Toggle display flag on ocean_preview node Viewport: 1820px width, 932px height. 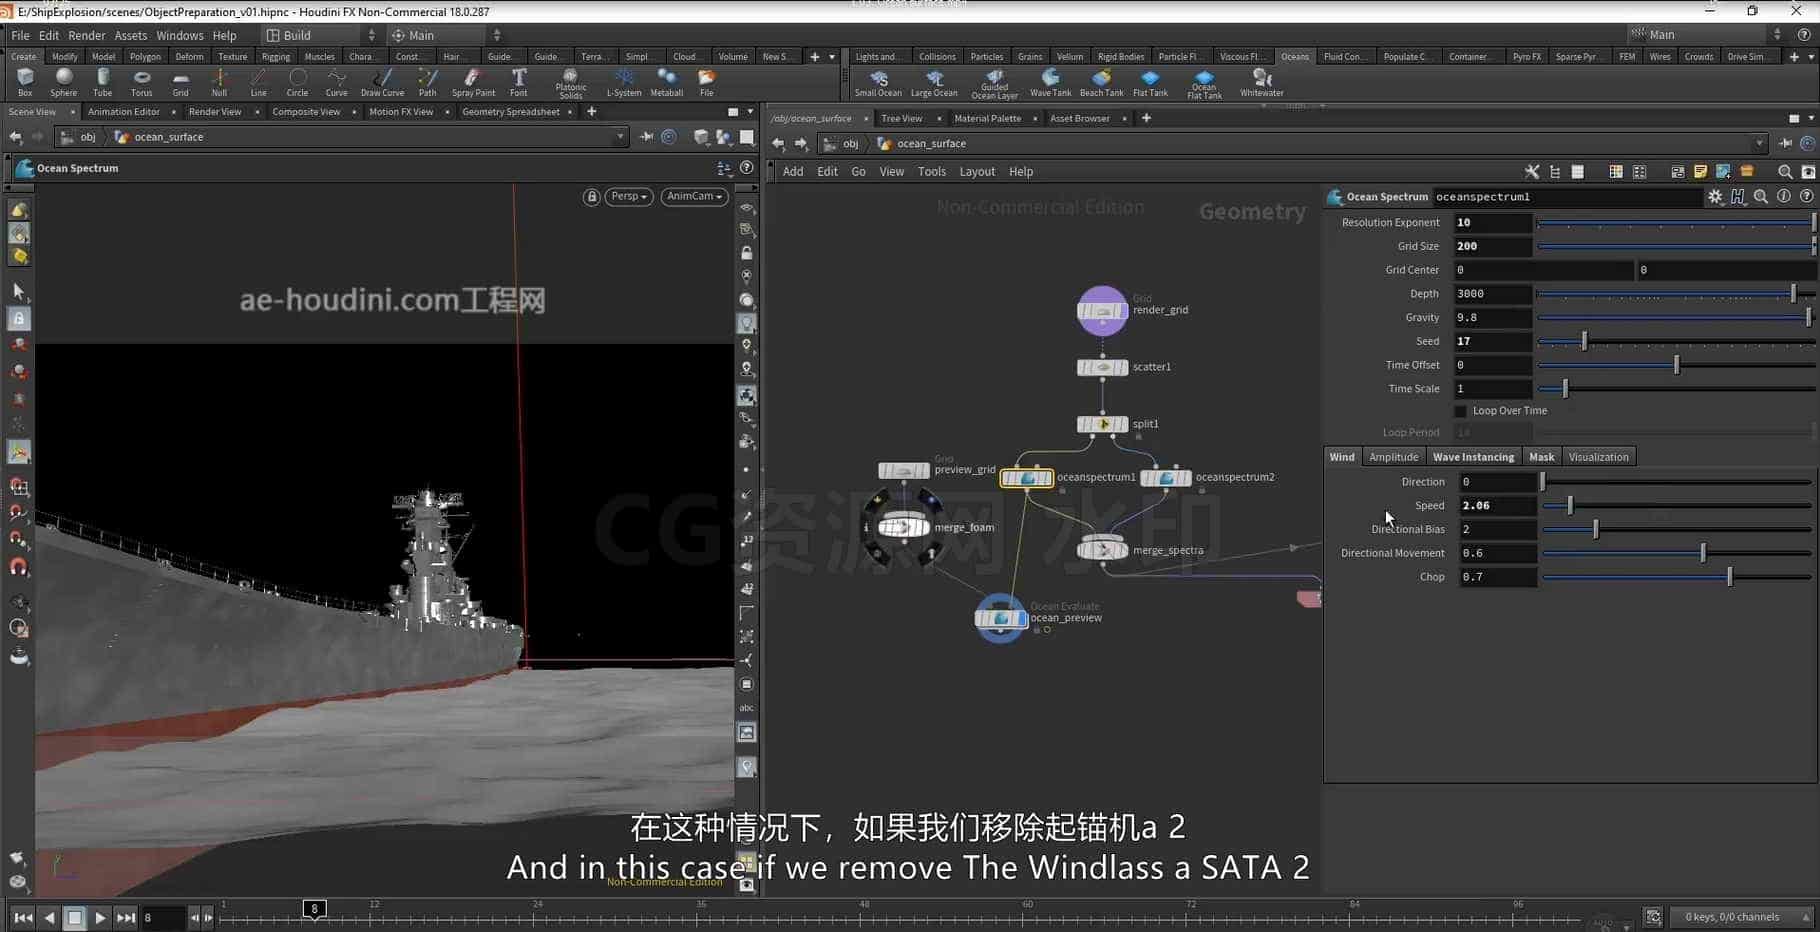pos(1022,619)
